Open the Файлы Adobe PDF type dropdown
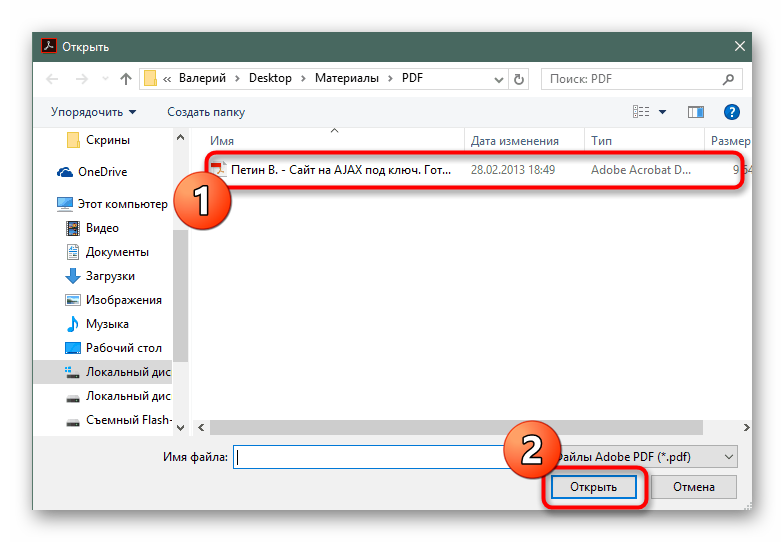This screenshot has height=542, width=784. tap(645, 456)
